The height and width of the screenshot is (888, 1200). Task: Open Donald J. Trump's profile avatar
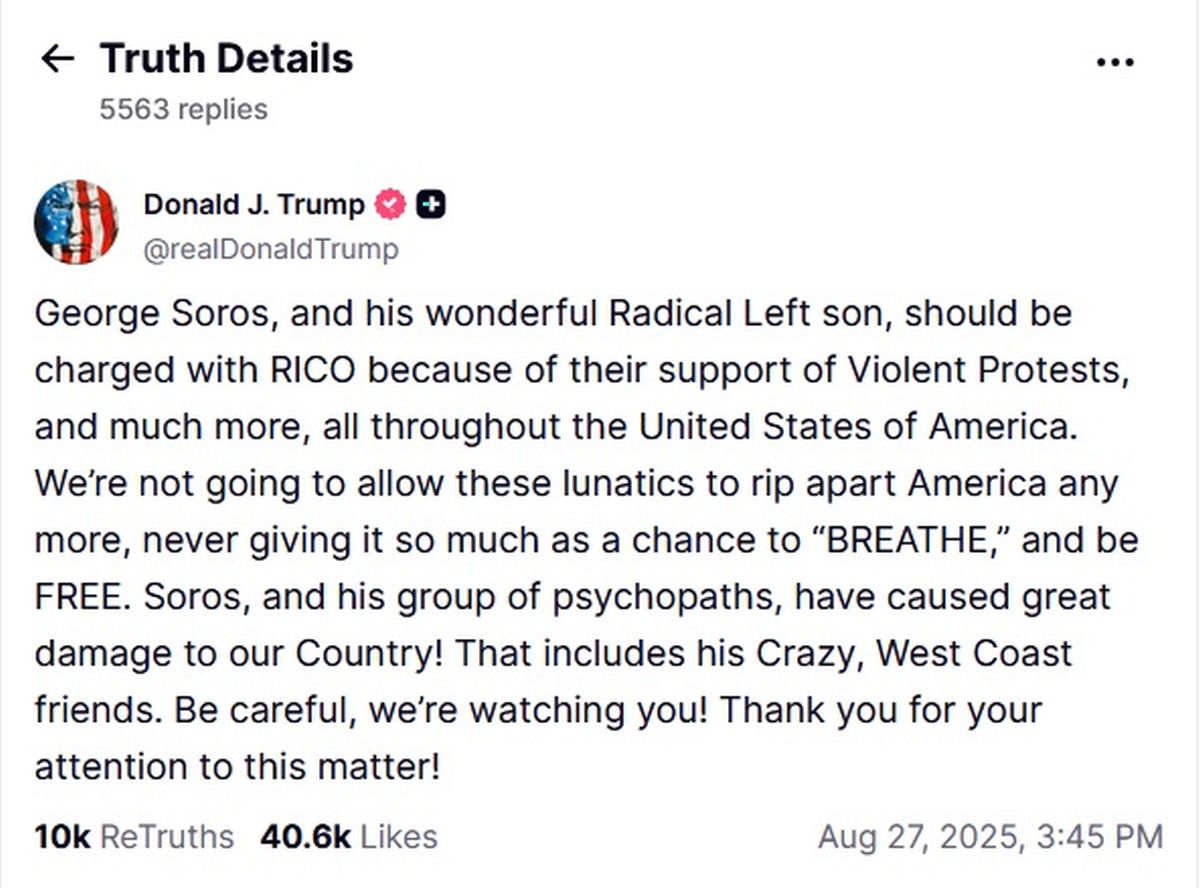(76, 222)
